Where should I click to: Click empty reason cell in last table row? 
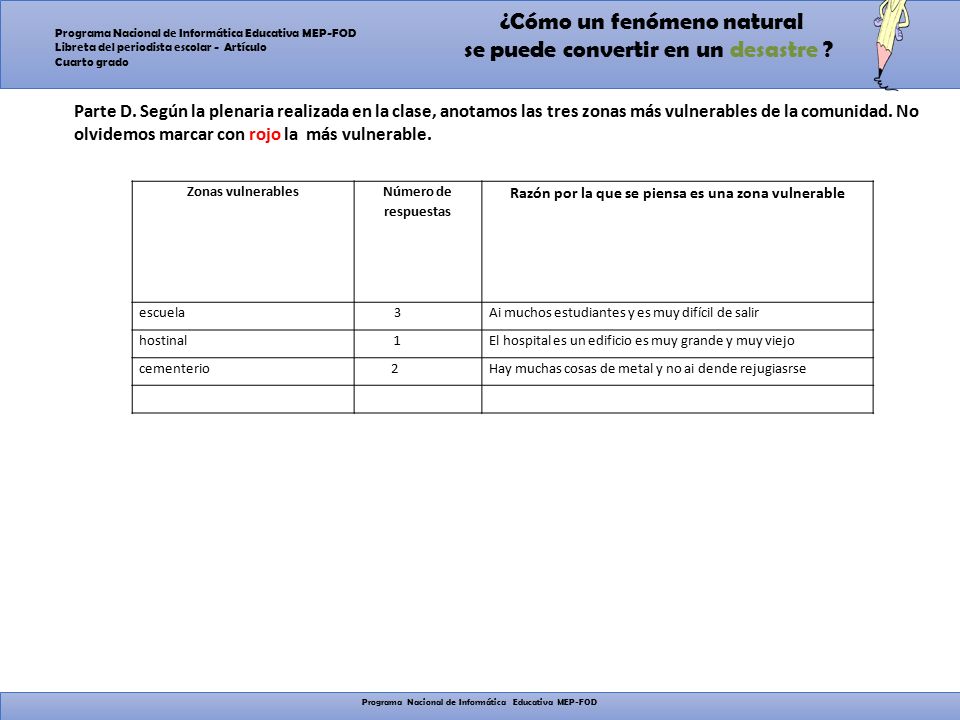[677, 399]
